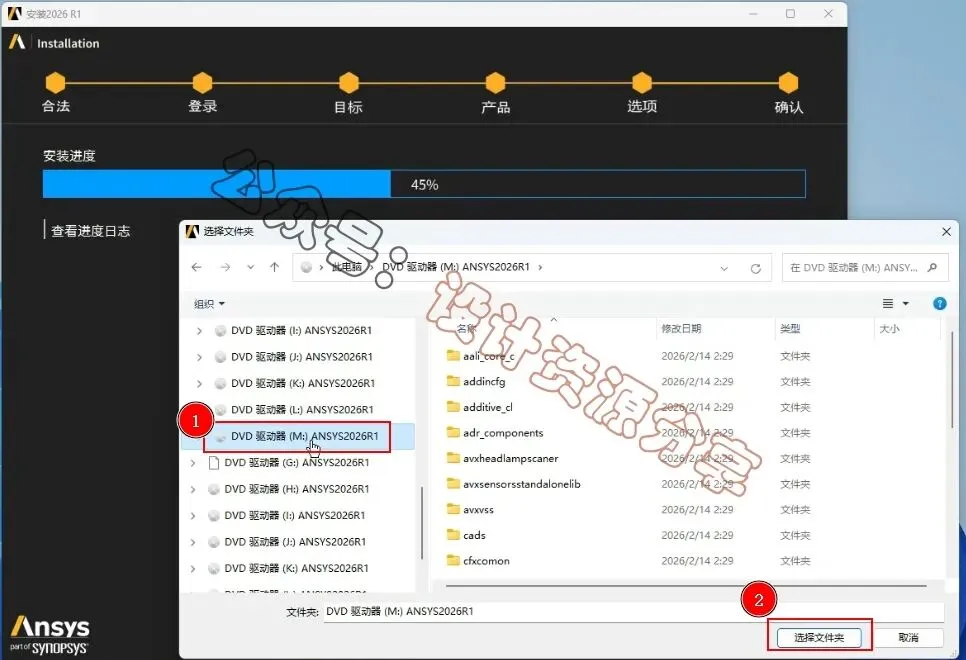
Task: Maximize the 安装2026 R1 window
Action: pyautogui.click(x=790, y=14)
